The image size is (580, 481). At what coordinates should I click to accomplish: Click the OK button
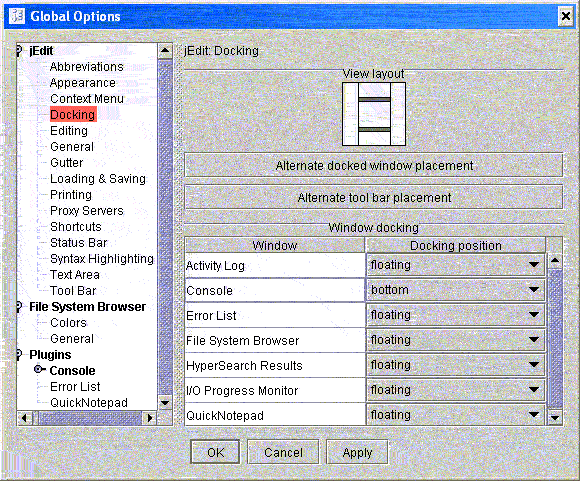tap(215, 452)
